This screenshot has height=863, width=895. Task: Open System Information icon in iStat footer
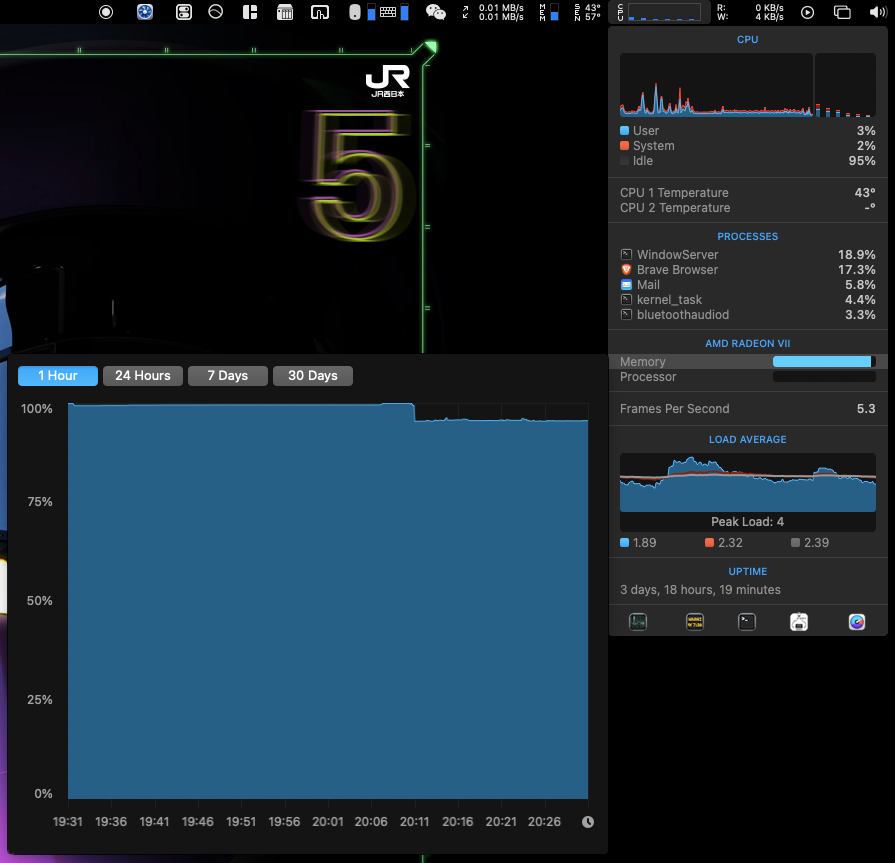(799, 622)
